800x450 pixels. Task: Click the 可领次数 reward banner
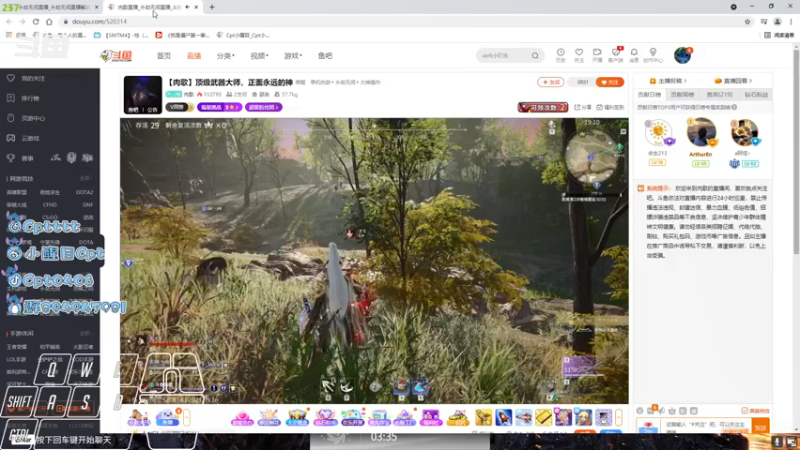click(x=543, y=107)
